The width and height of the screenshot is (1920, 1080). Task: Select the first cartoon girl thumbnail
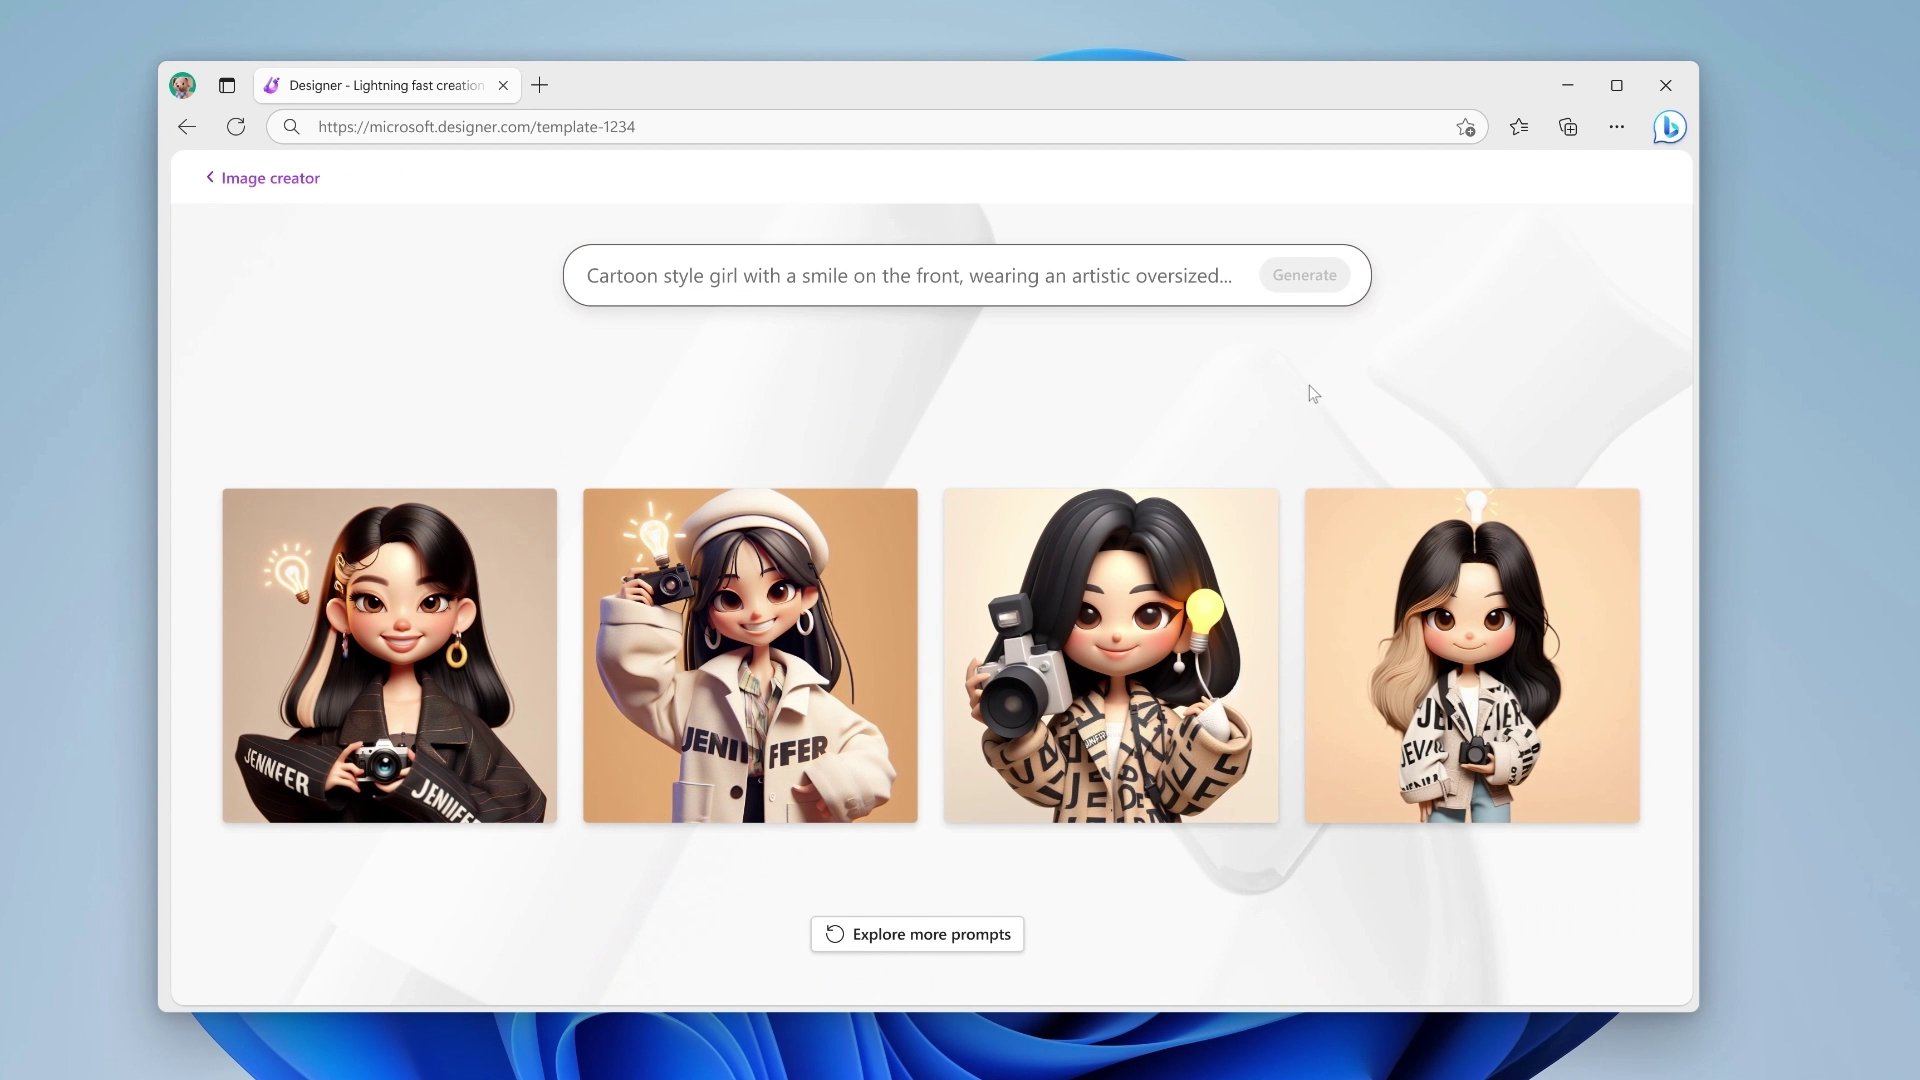(390, 655)
